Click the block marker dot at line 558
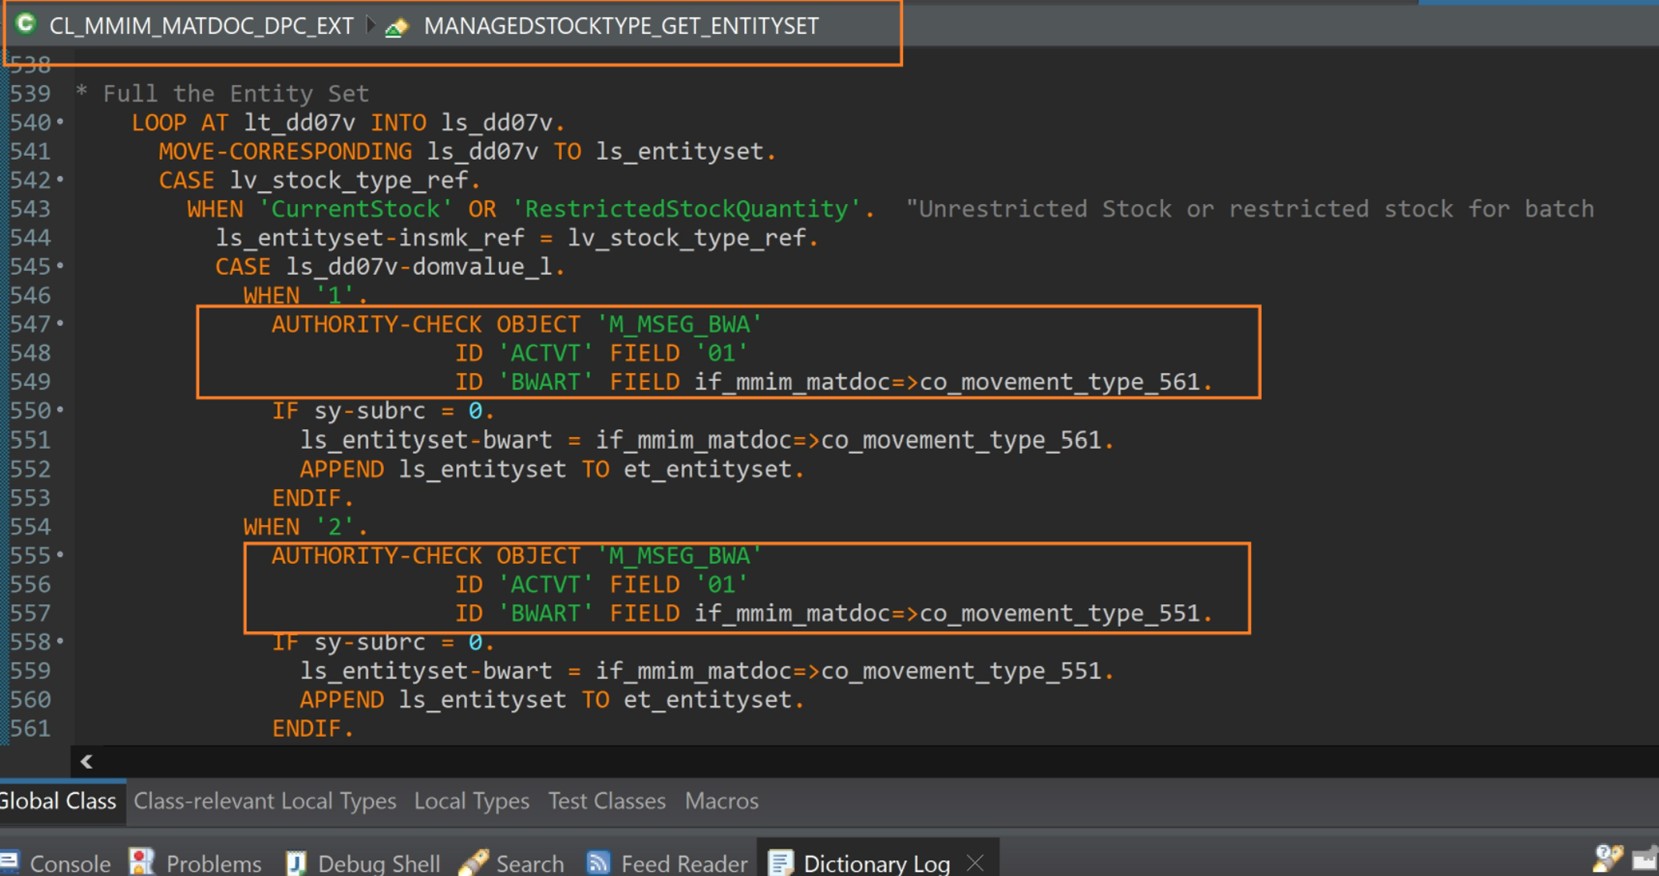 tap(60, 641)
